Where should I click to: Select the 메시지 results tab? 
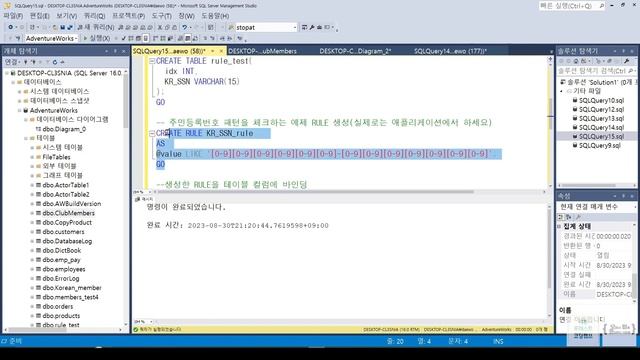(144, 199)
